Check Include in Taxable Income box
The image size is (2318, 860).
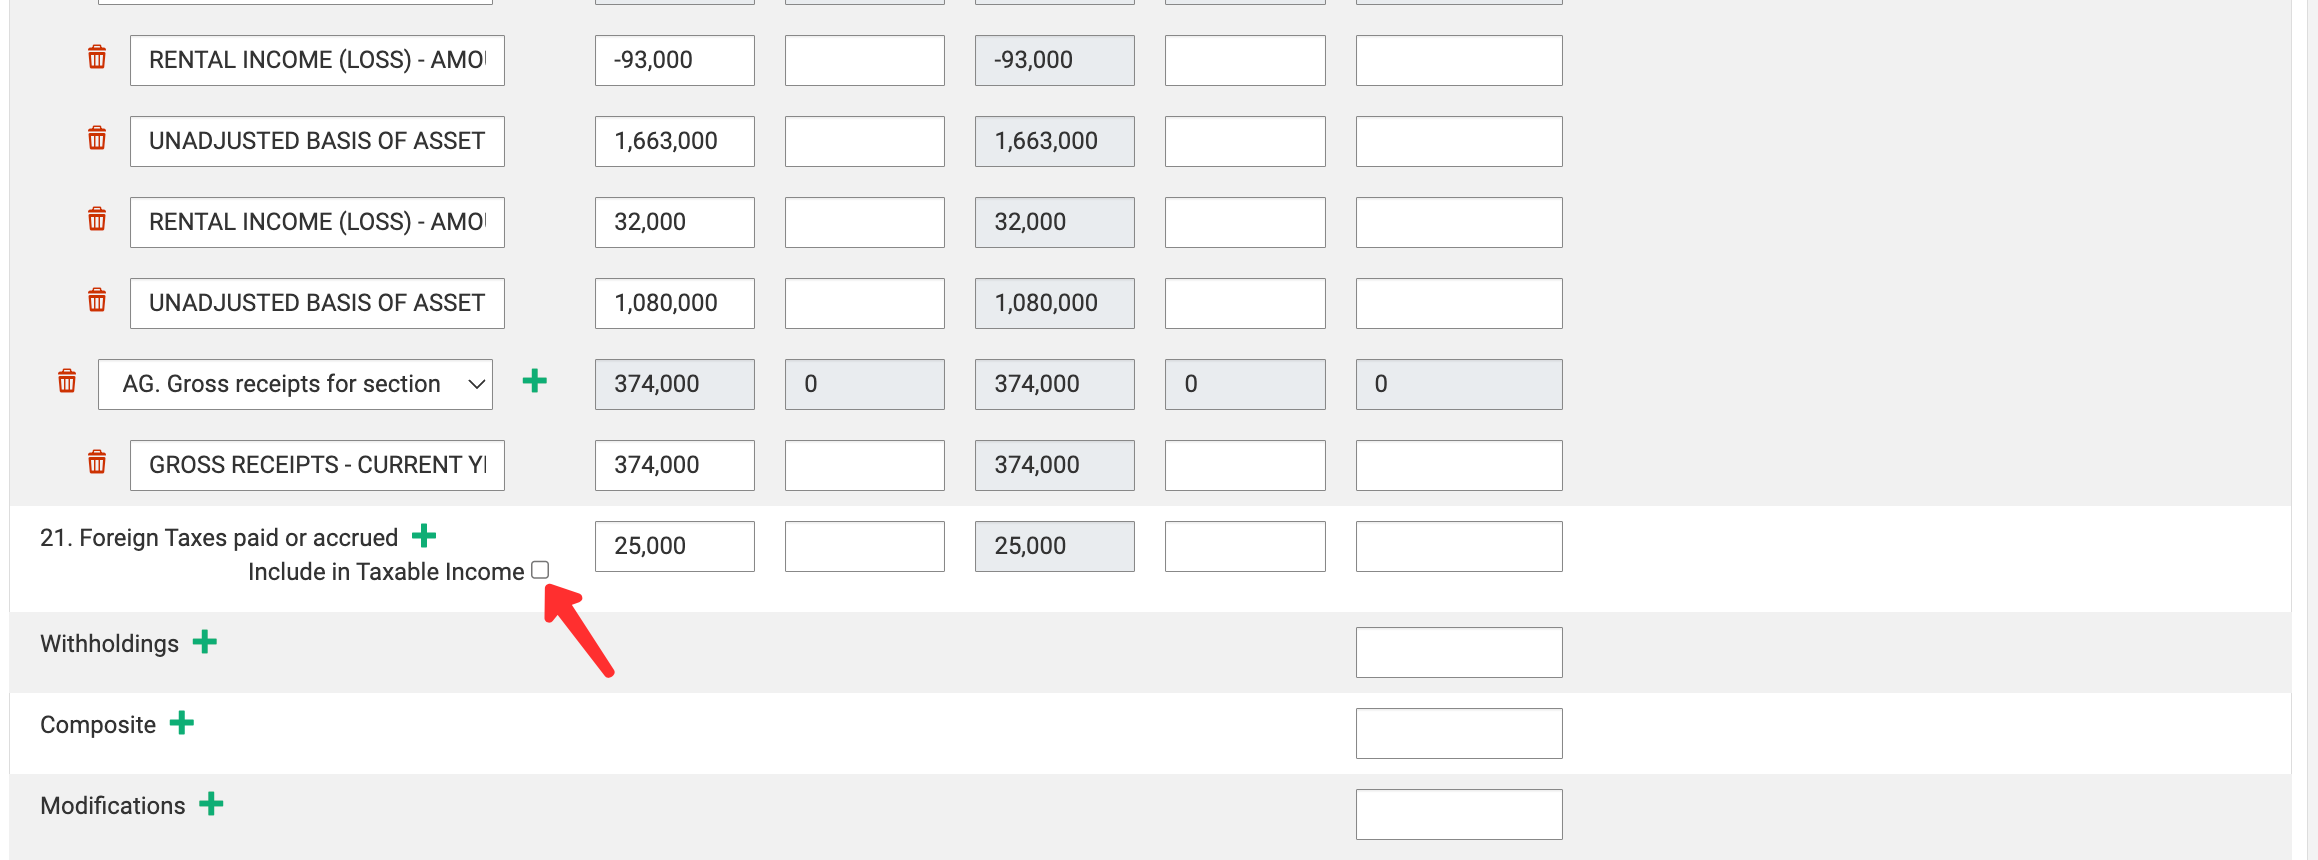point(540,570)
